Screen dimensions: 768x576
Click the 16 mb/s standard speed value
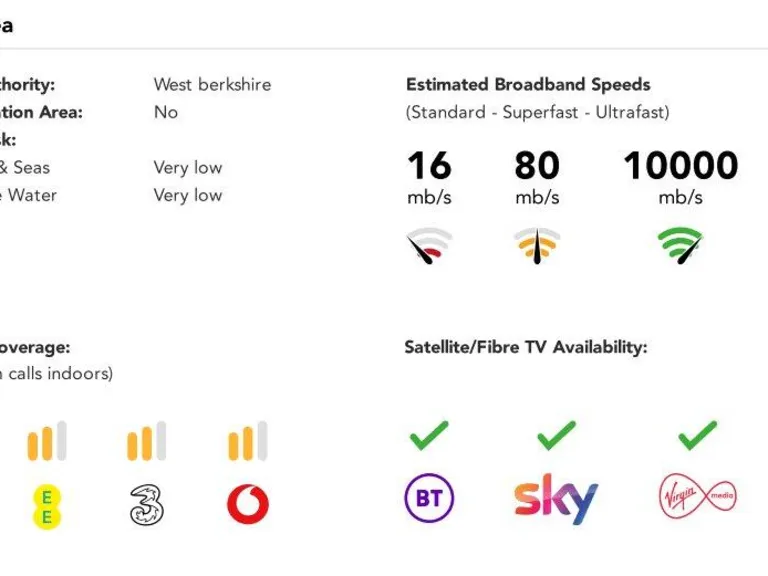pyautogui.click(x=429, y=166)
